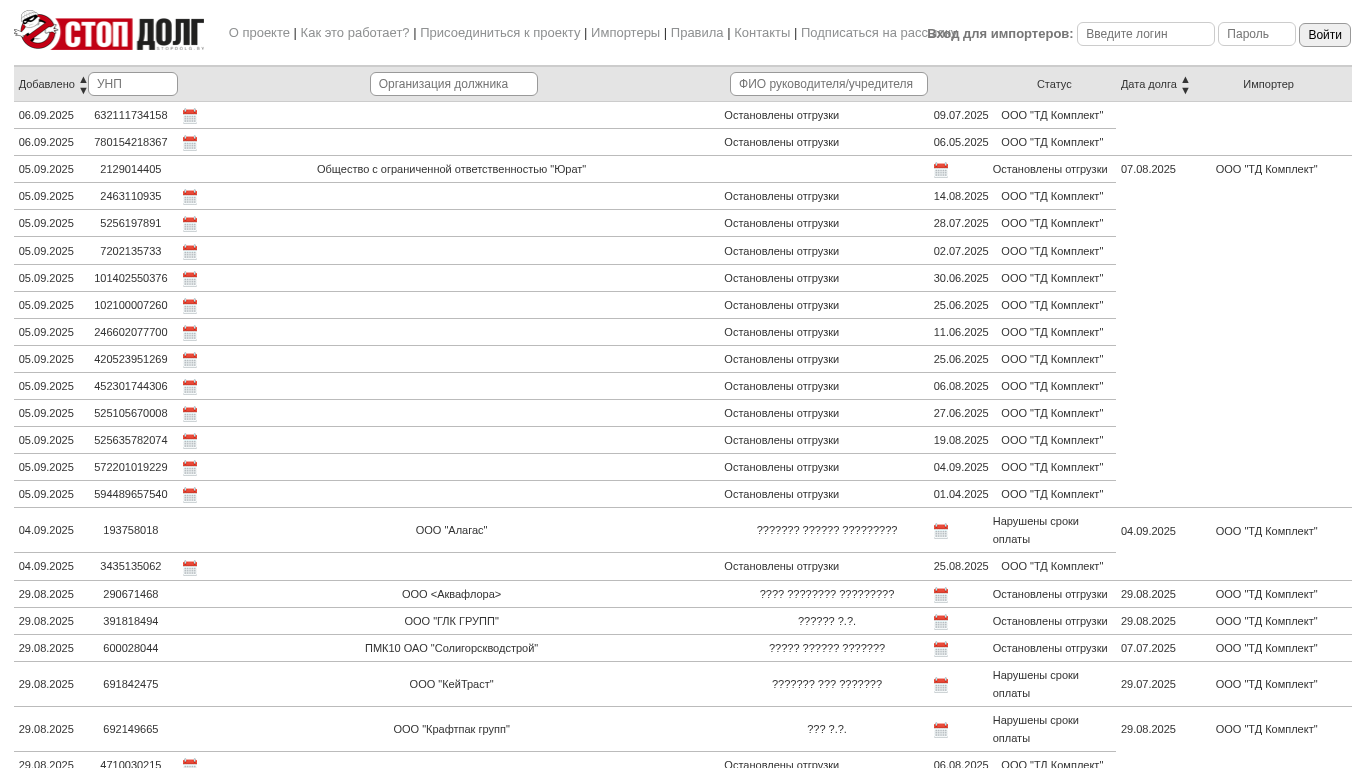Open calendar icon for UNP 572201019229
The width and height of the screenshot is (1366, 768).
[x=190, y=468]
